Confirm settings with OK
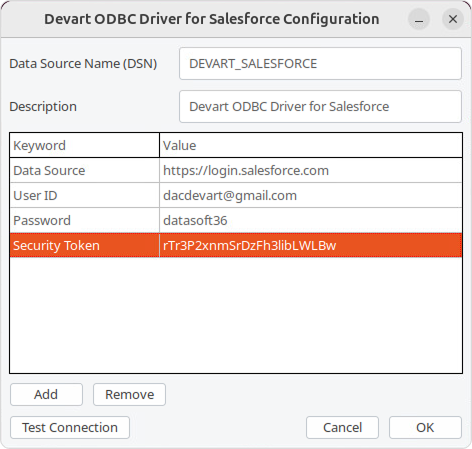The image size is (472, 449). pyautogui.click(x=425, y=427)
